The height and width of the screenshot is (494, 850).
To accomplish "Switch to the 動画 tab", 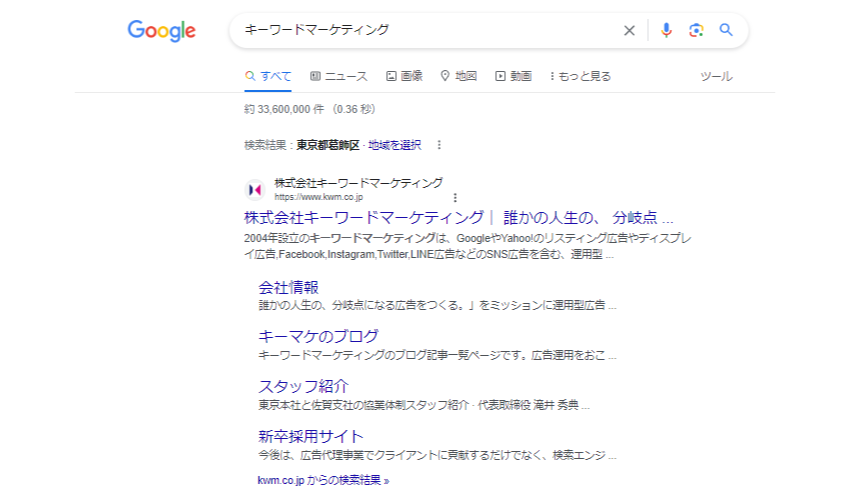I will point(513,76).
